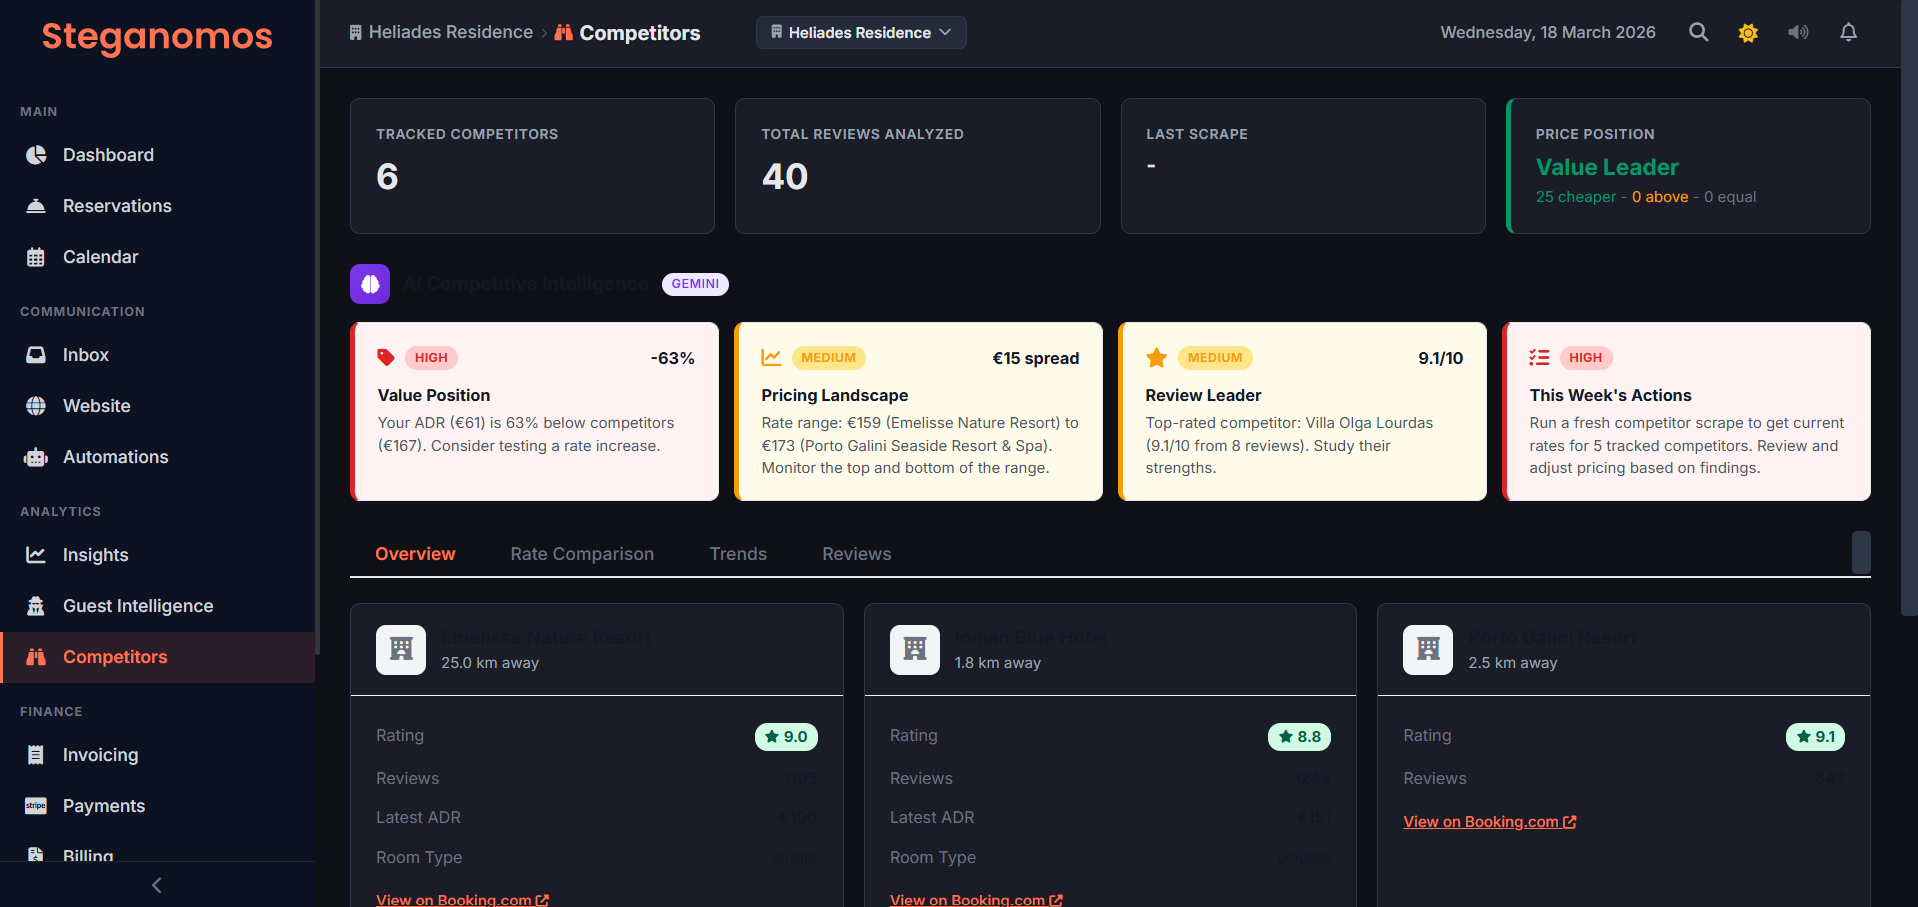Click the Calendar icon in the sidebar
The width and height of the screenshot is (1918, 907).
(35, 256)
